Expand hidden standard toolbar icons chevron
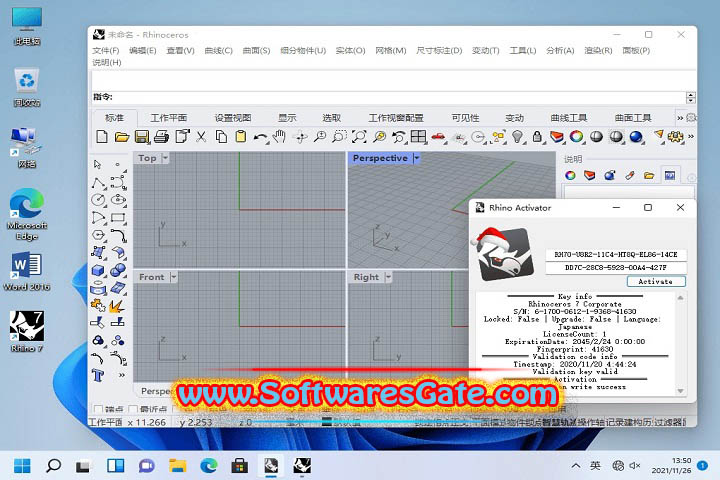This screenshot has width=720, height=480. pos(691,136)
